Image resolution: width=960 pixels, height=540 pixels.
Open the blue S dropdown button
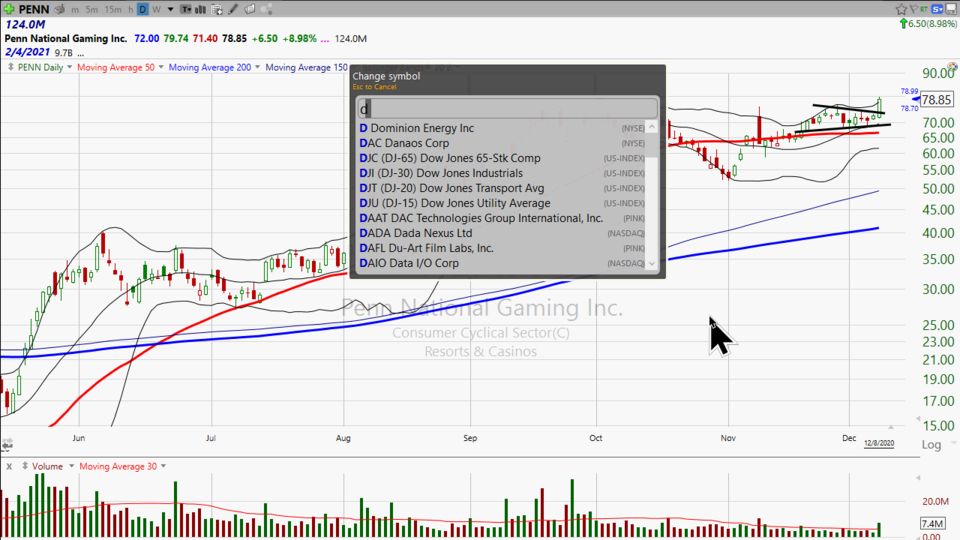pyautogui.click(x=938, y=9)
